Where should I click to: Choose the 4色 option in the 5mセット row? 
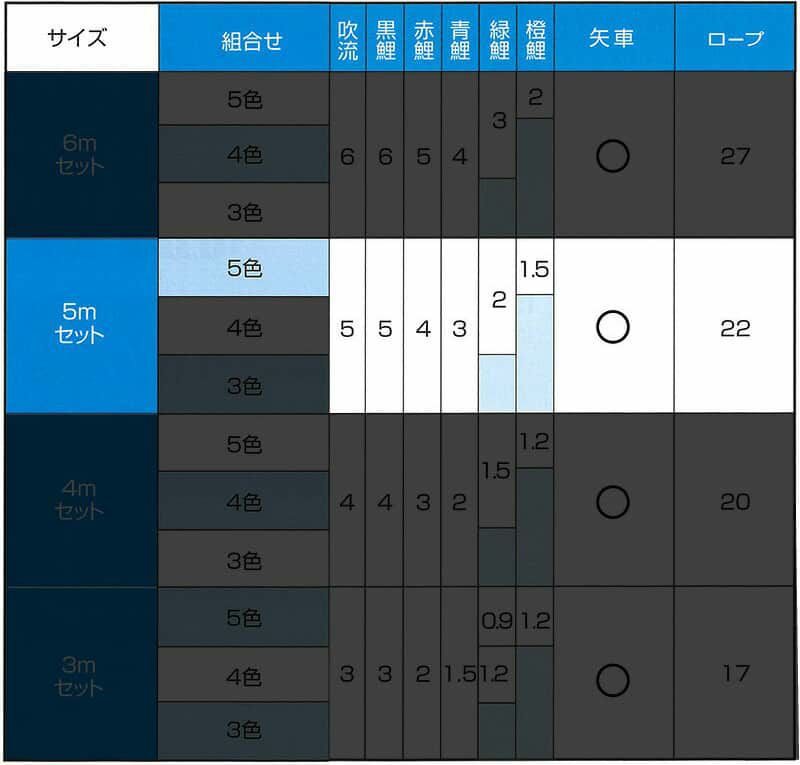(x=244, y=327)
